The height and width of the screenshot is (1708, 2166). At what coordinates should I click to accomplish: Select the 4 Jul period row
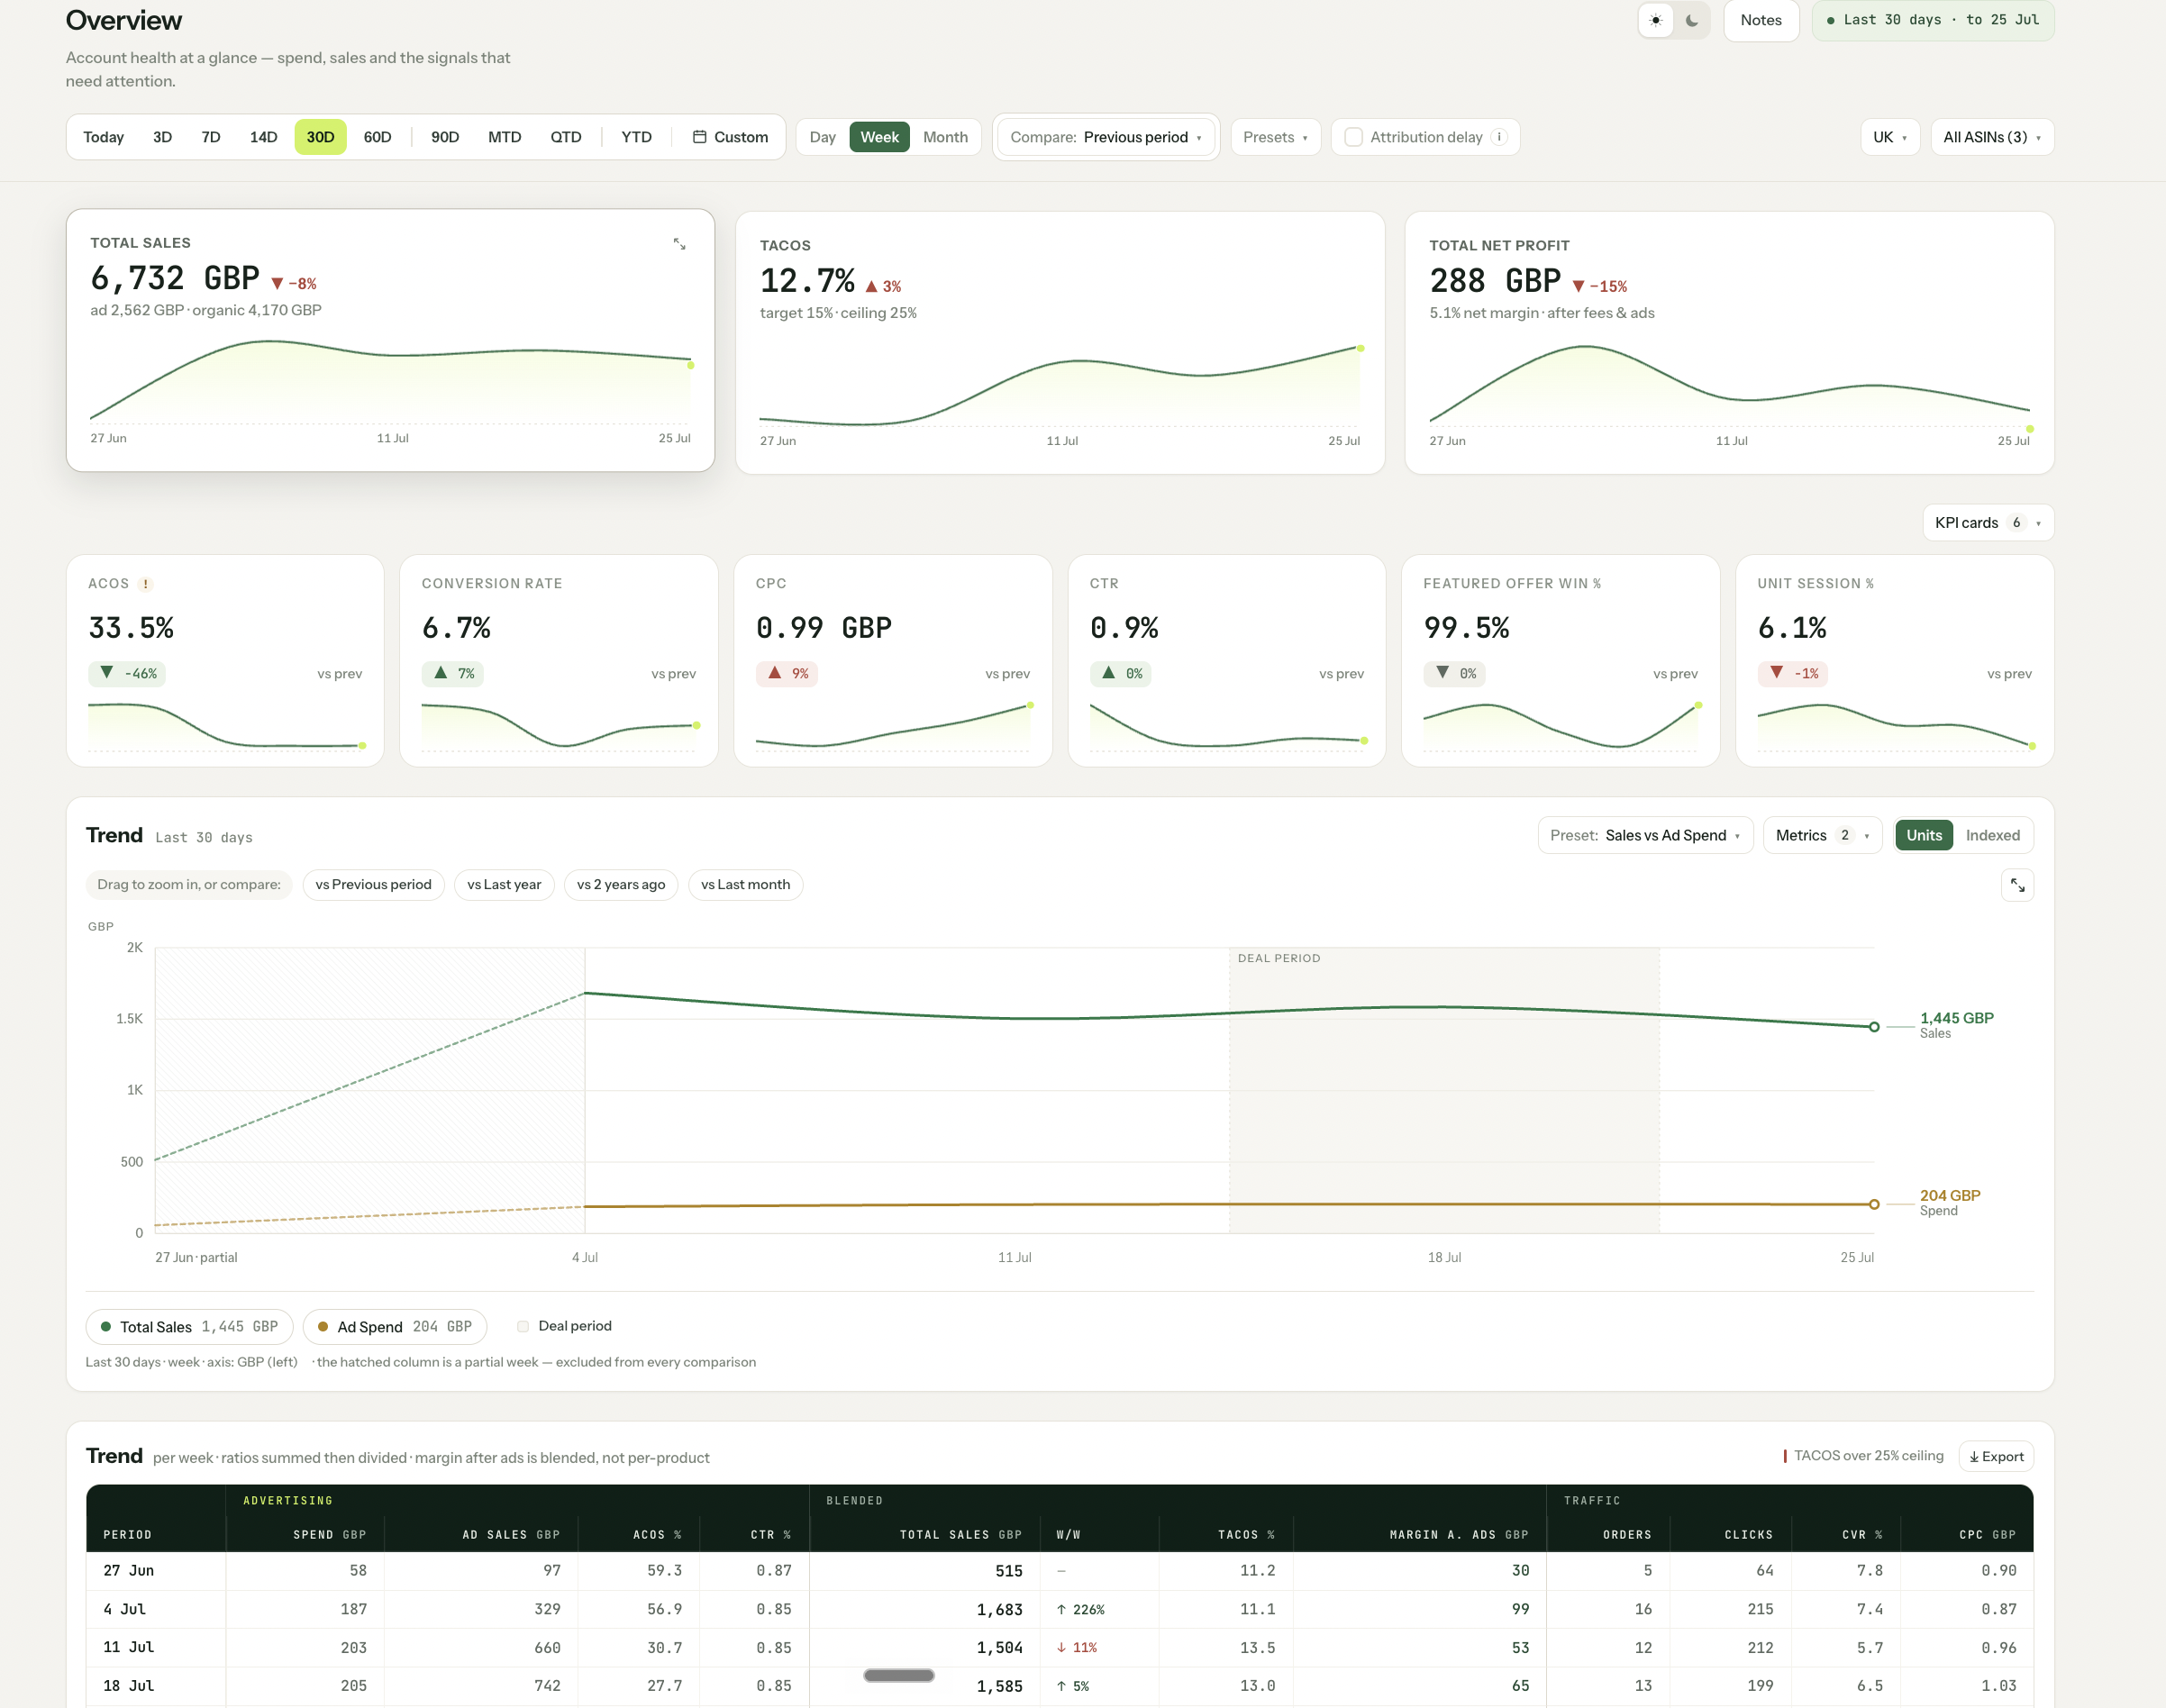tap(1059, 1609)
